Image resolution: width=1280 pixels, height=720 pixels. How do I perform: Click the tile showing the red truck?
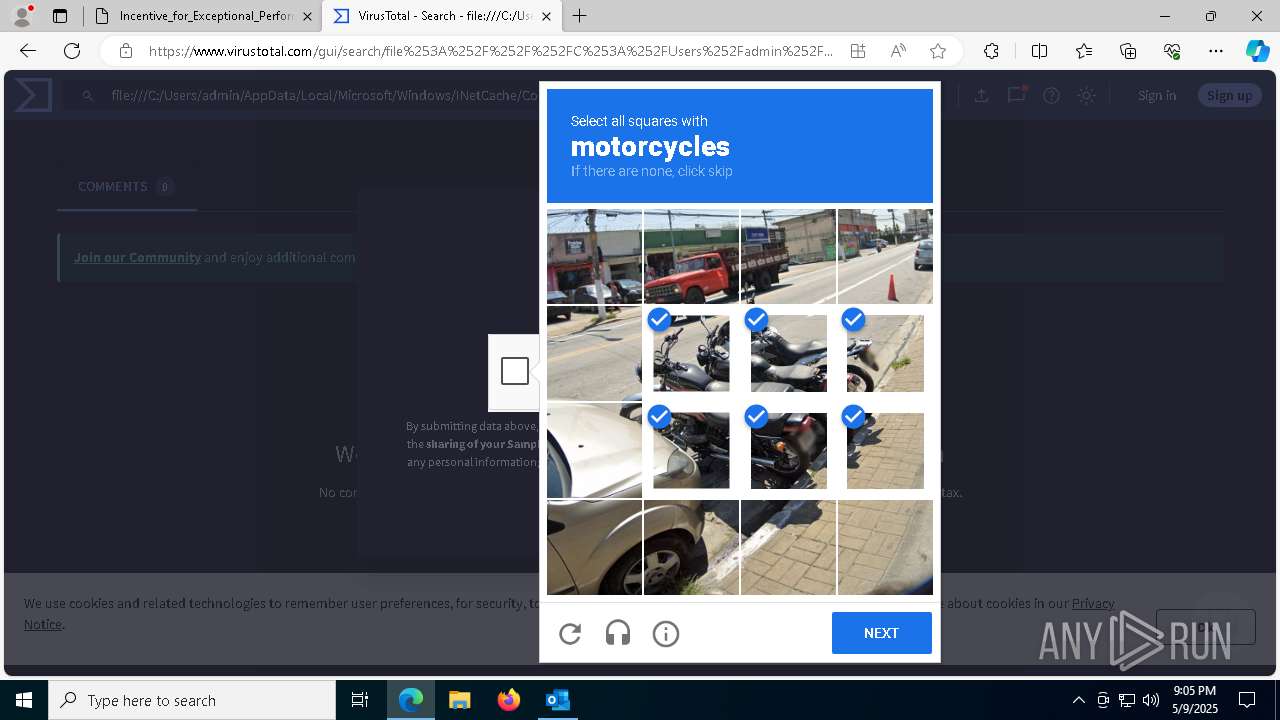(x=691, y=256)
